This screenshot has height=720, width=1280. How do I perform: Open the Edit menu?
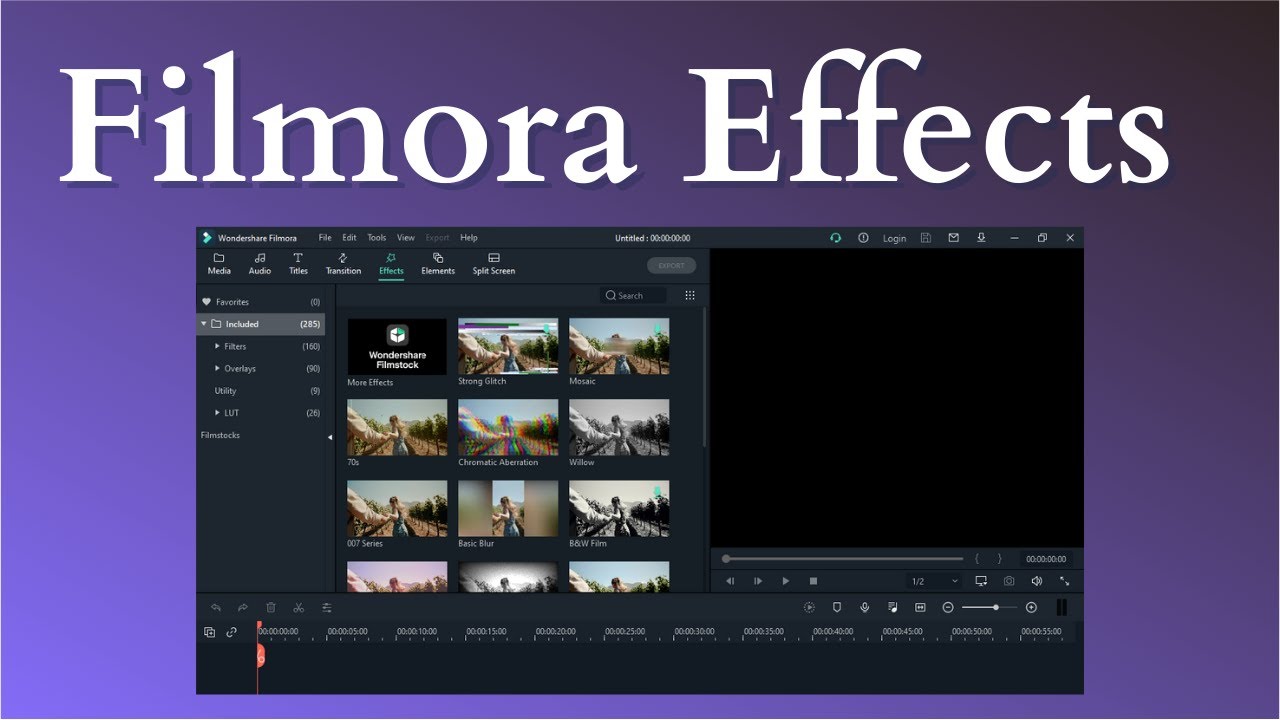tap(349, 238)
